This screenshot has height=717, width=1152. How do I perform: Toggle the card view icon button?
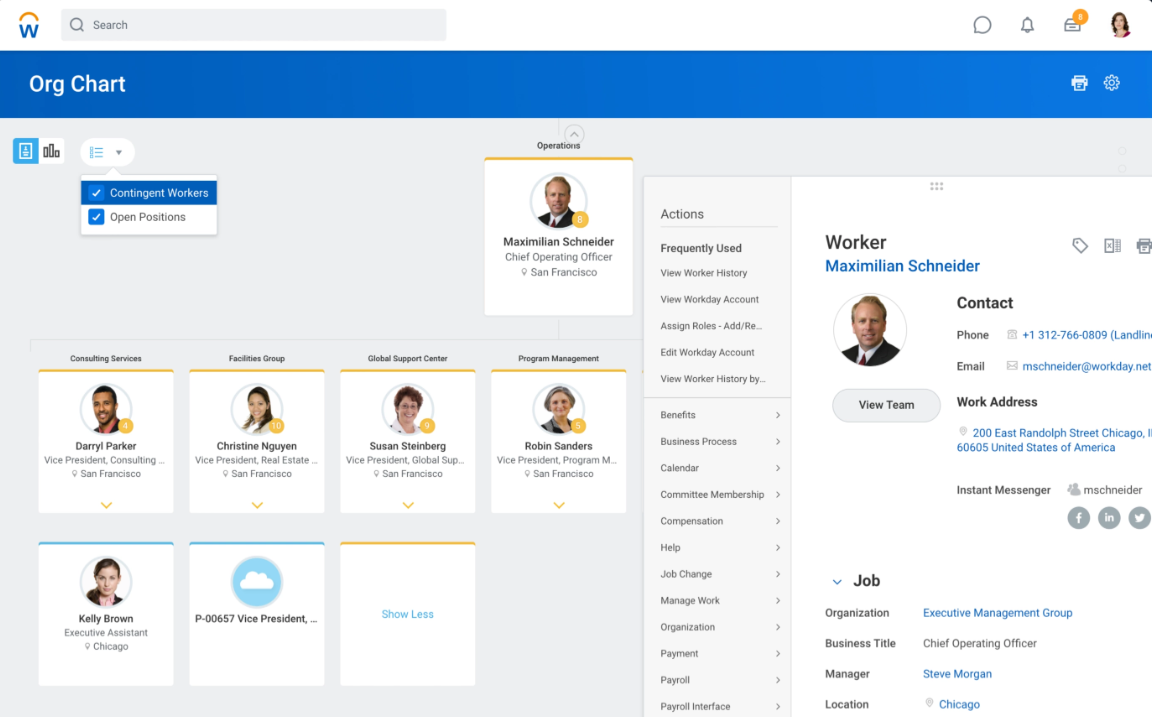click(25, 151)
